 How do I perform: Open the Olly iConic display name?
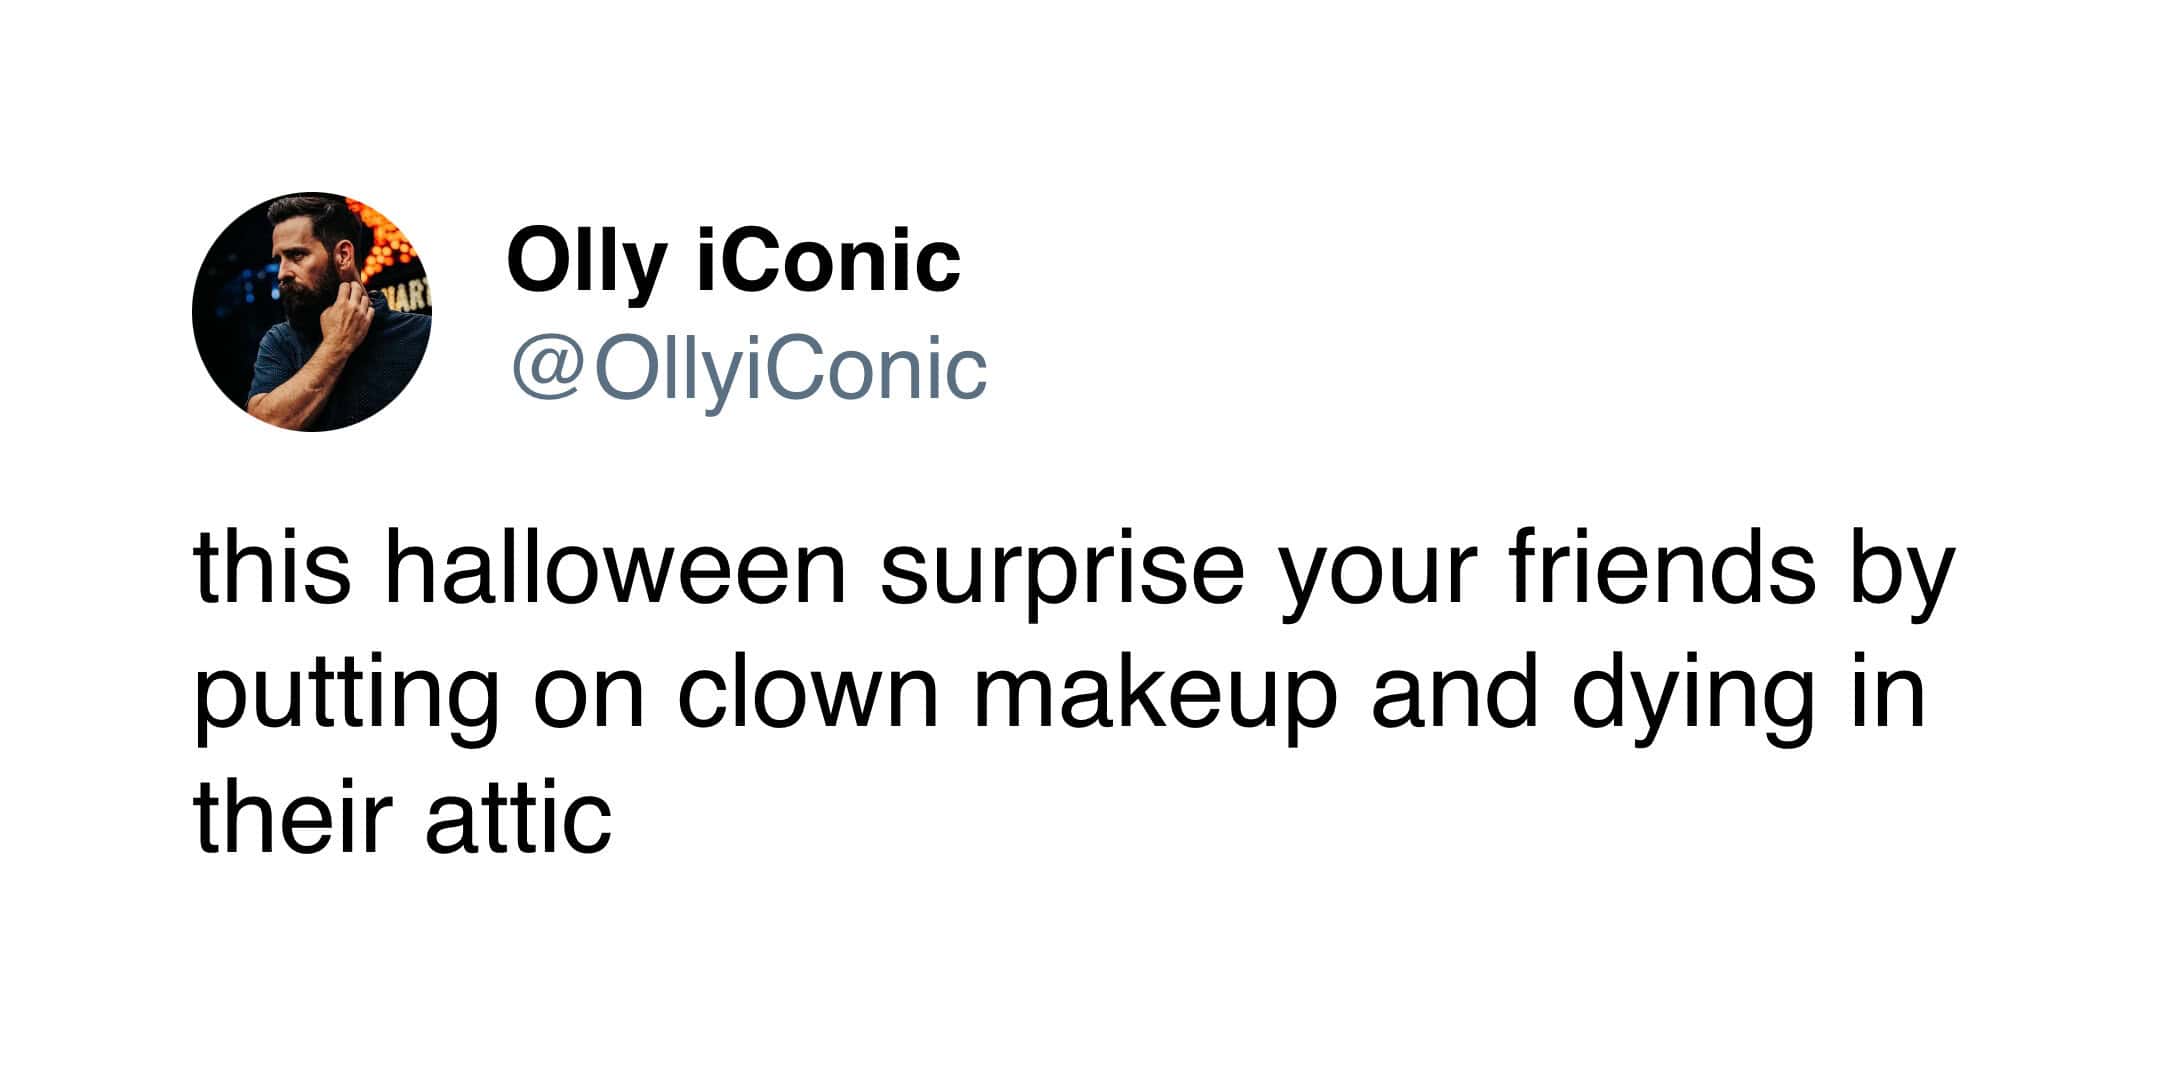[x=733, y=260]
